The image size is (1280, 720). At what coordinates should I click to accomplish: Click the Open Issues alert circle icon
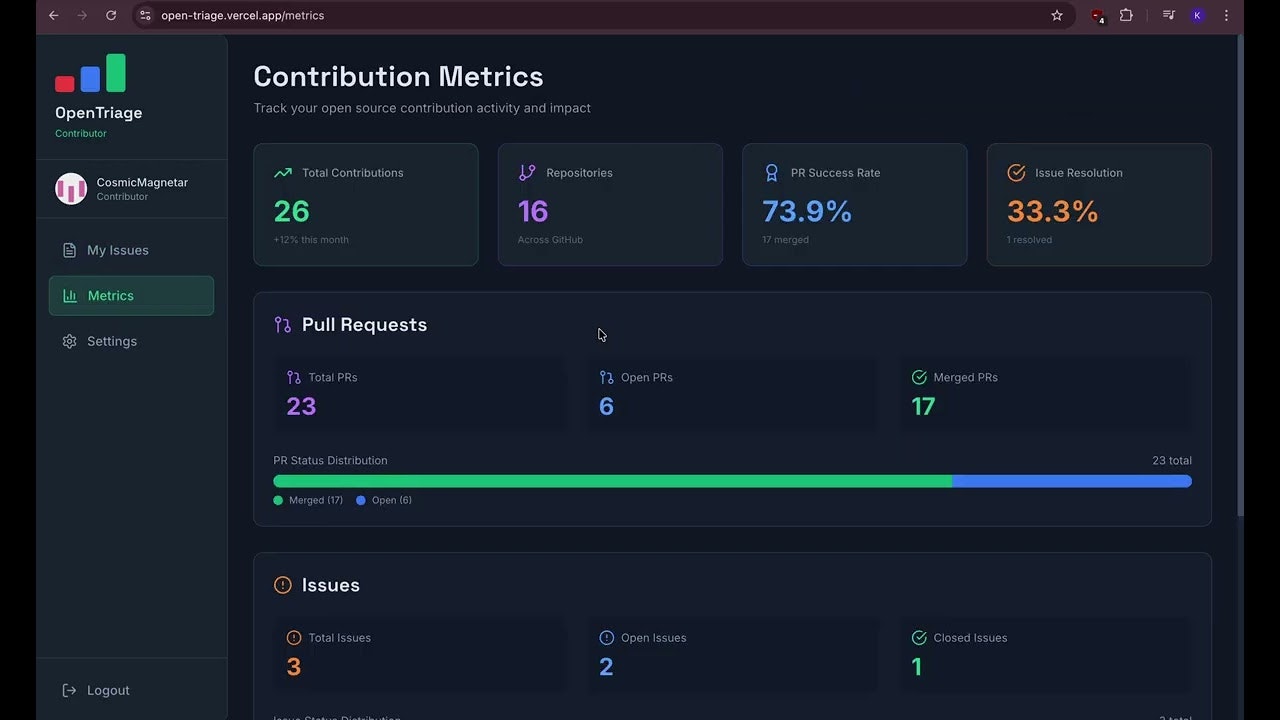606,637
